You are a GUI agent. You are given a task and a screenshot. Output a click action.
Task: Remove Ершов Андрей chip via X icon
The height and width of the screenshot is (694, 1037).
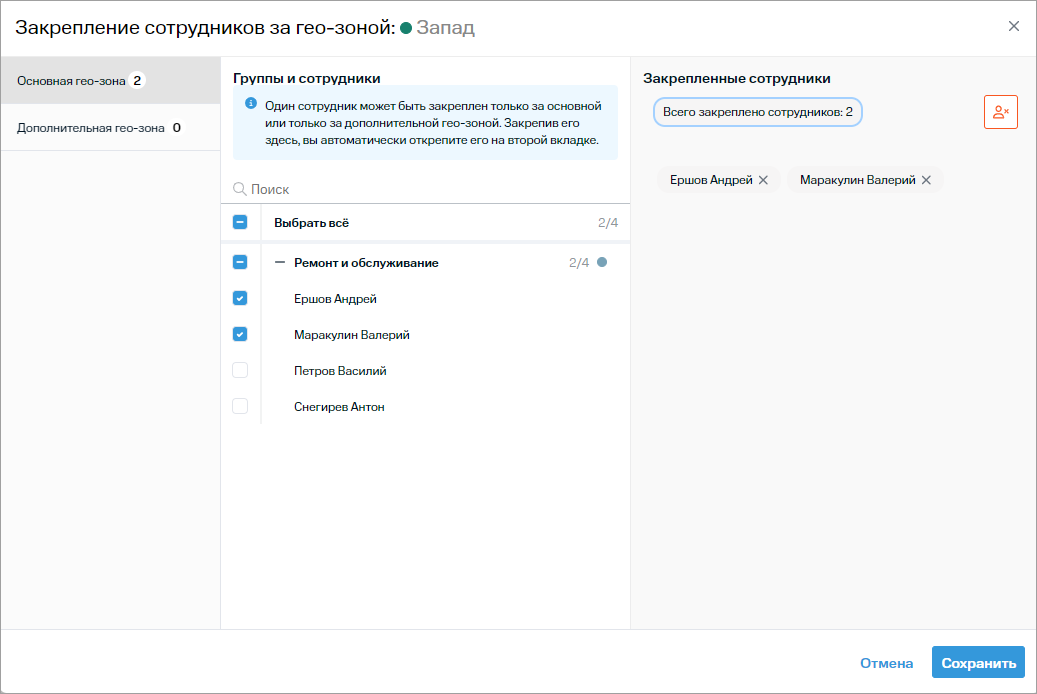click(763, 180)
